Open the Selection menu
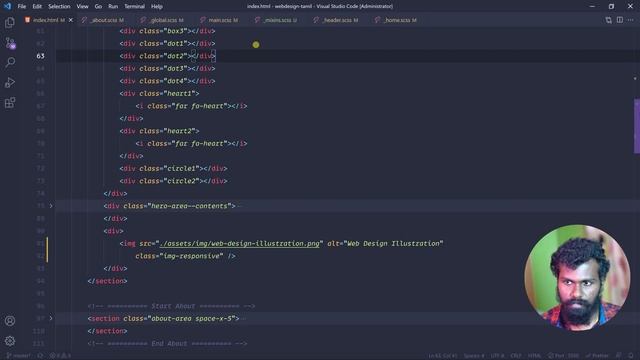This screenshot has height=360, width=640. click(x=59, y=6)
